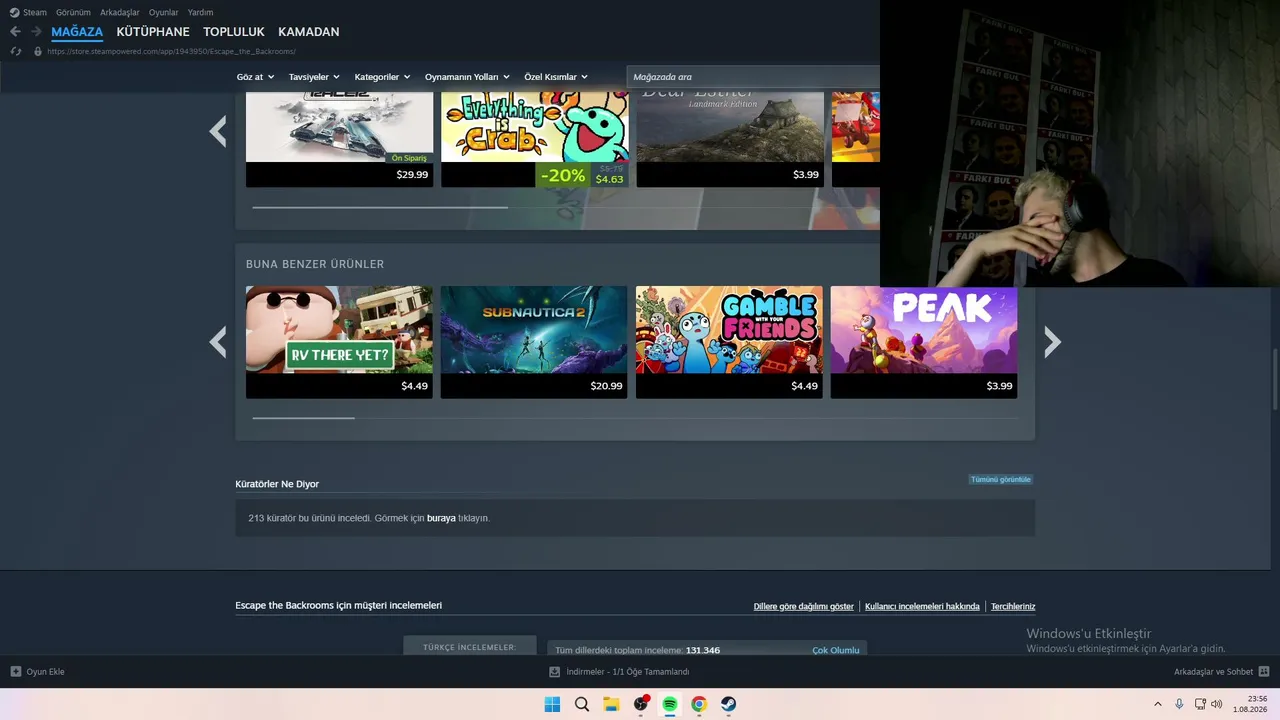The image size is (1280, 720).
Task: Open the Steam menu
Action: (x=35, y=12)
